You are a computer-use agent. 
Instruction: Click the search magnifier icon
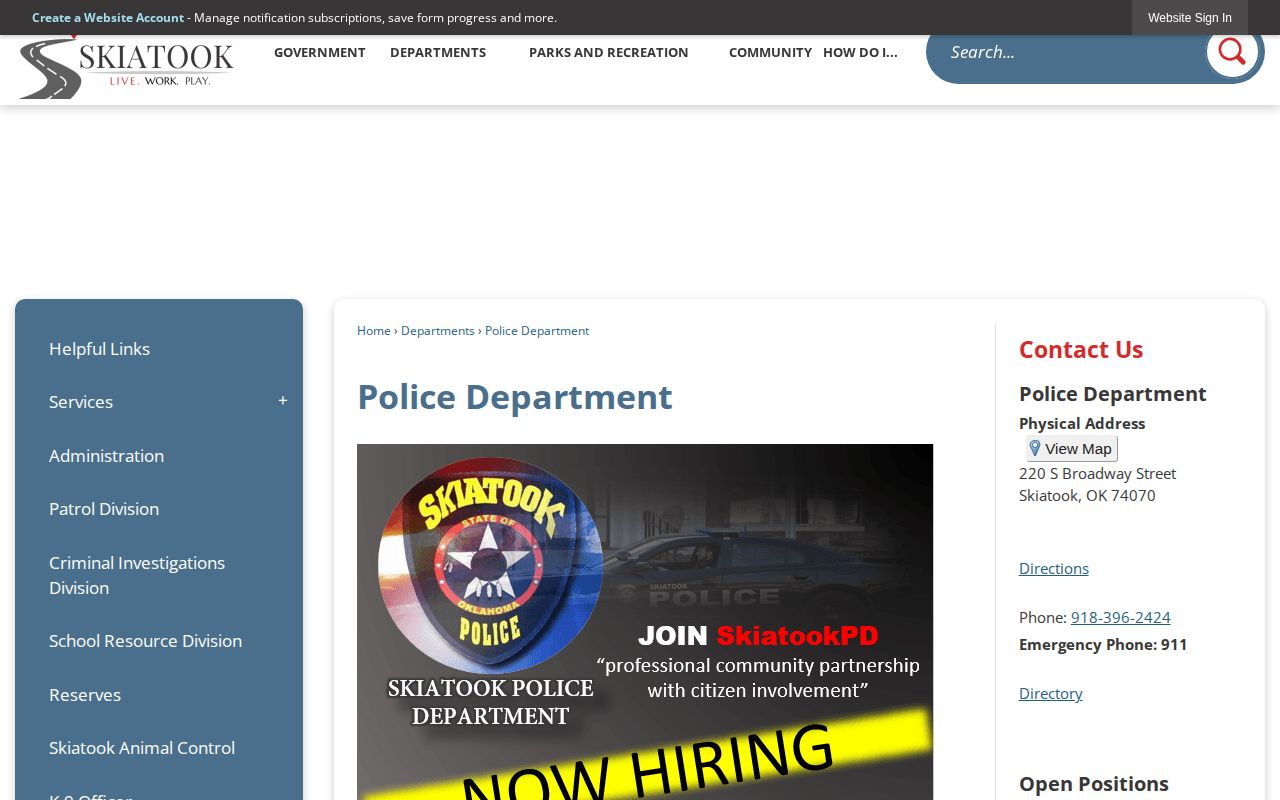tap(1232, 51)
